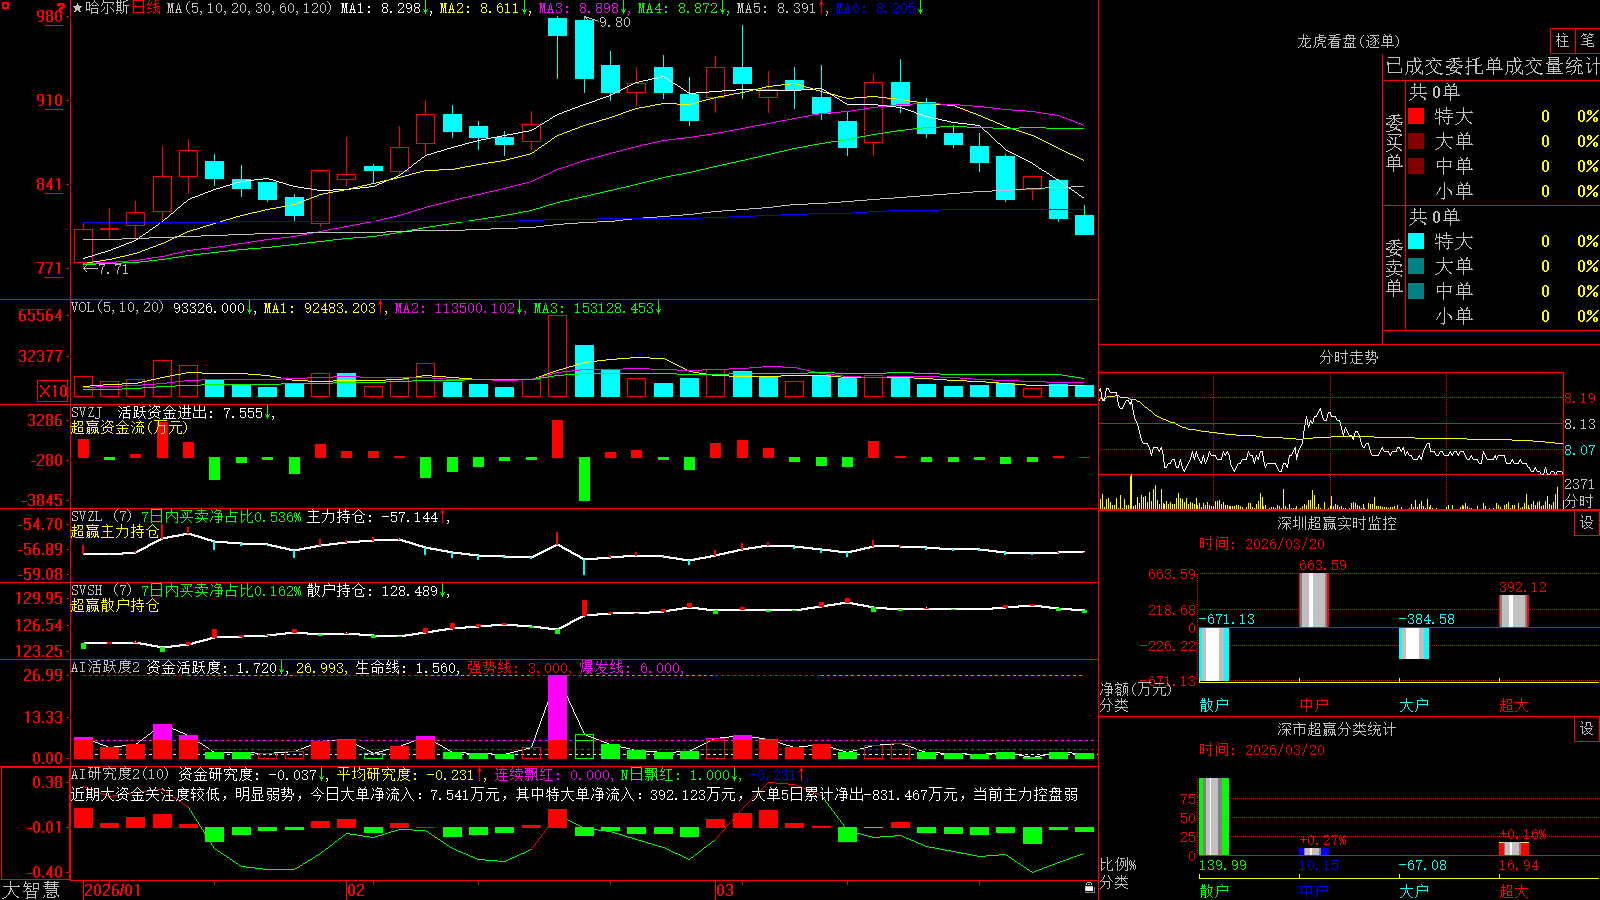Click teal 中单 swatch under 委卖单
Image resolution: width=1600 pixels, height=900 pixels.
tap(1416, 291)
